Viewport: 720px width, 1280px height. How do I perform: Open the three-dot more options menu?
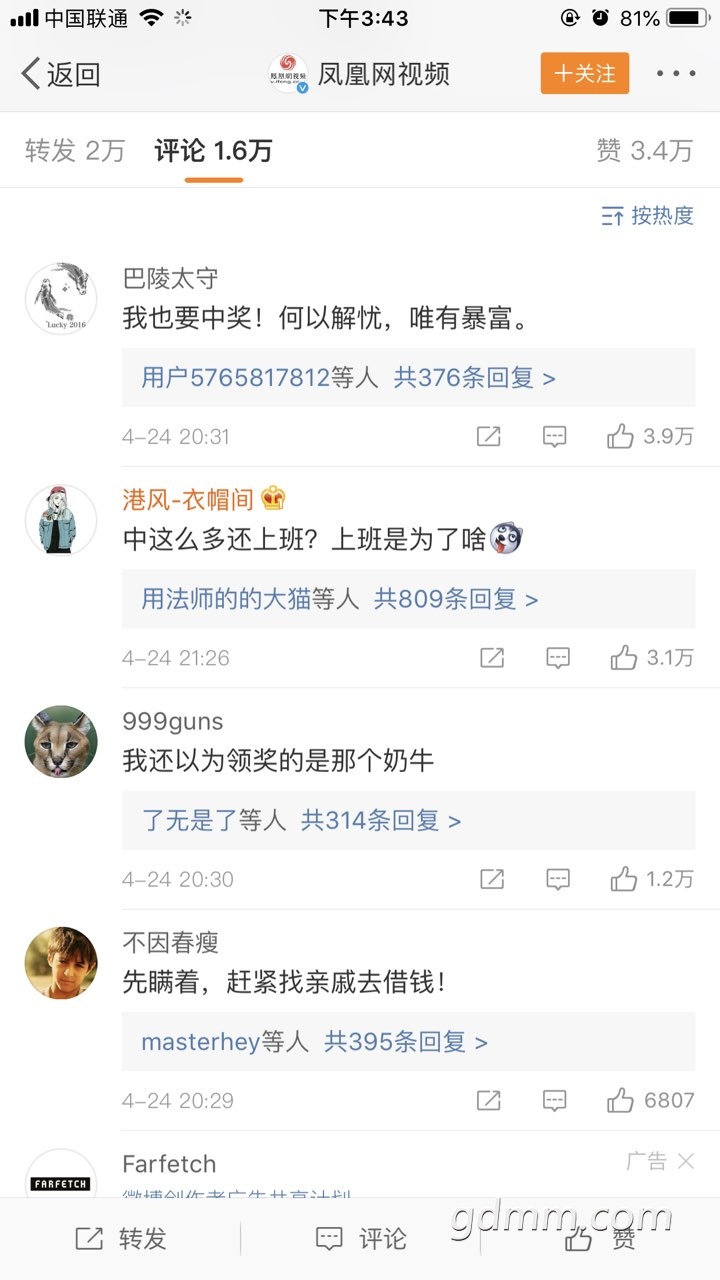pyautogui.click(x=676, y=74)
